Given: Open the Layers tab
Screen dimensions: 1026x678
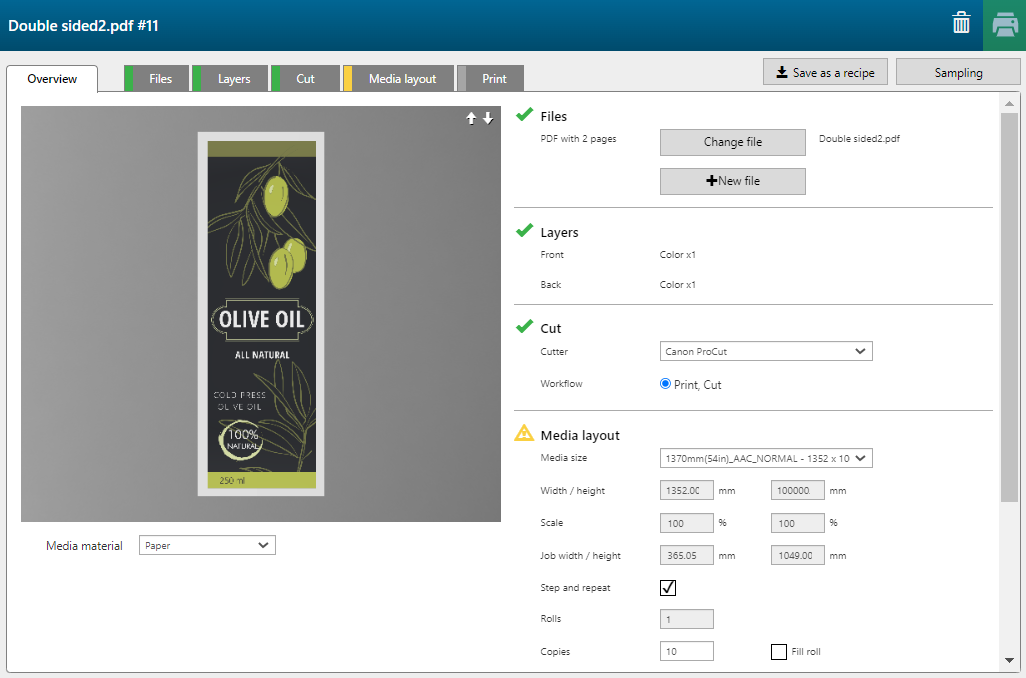Looking at the screenshot, I should point(234,79).
